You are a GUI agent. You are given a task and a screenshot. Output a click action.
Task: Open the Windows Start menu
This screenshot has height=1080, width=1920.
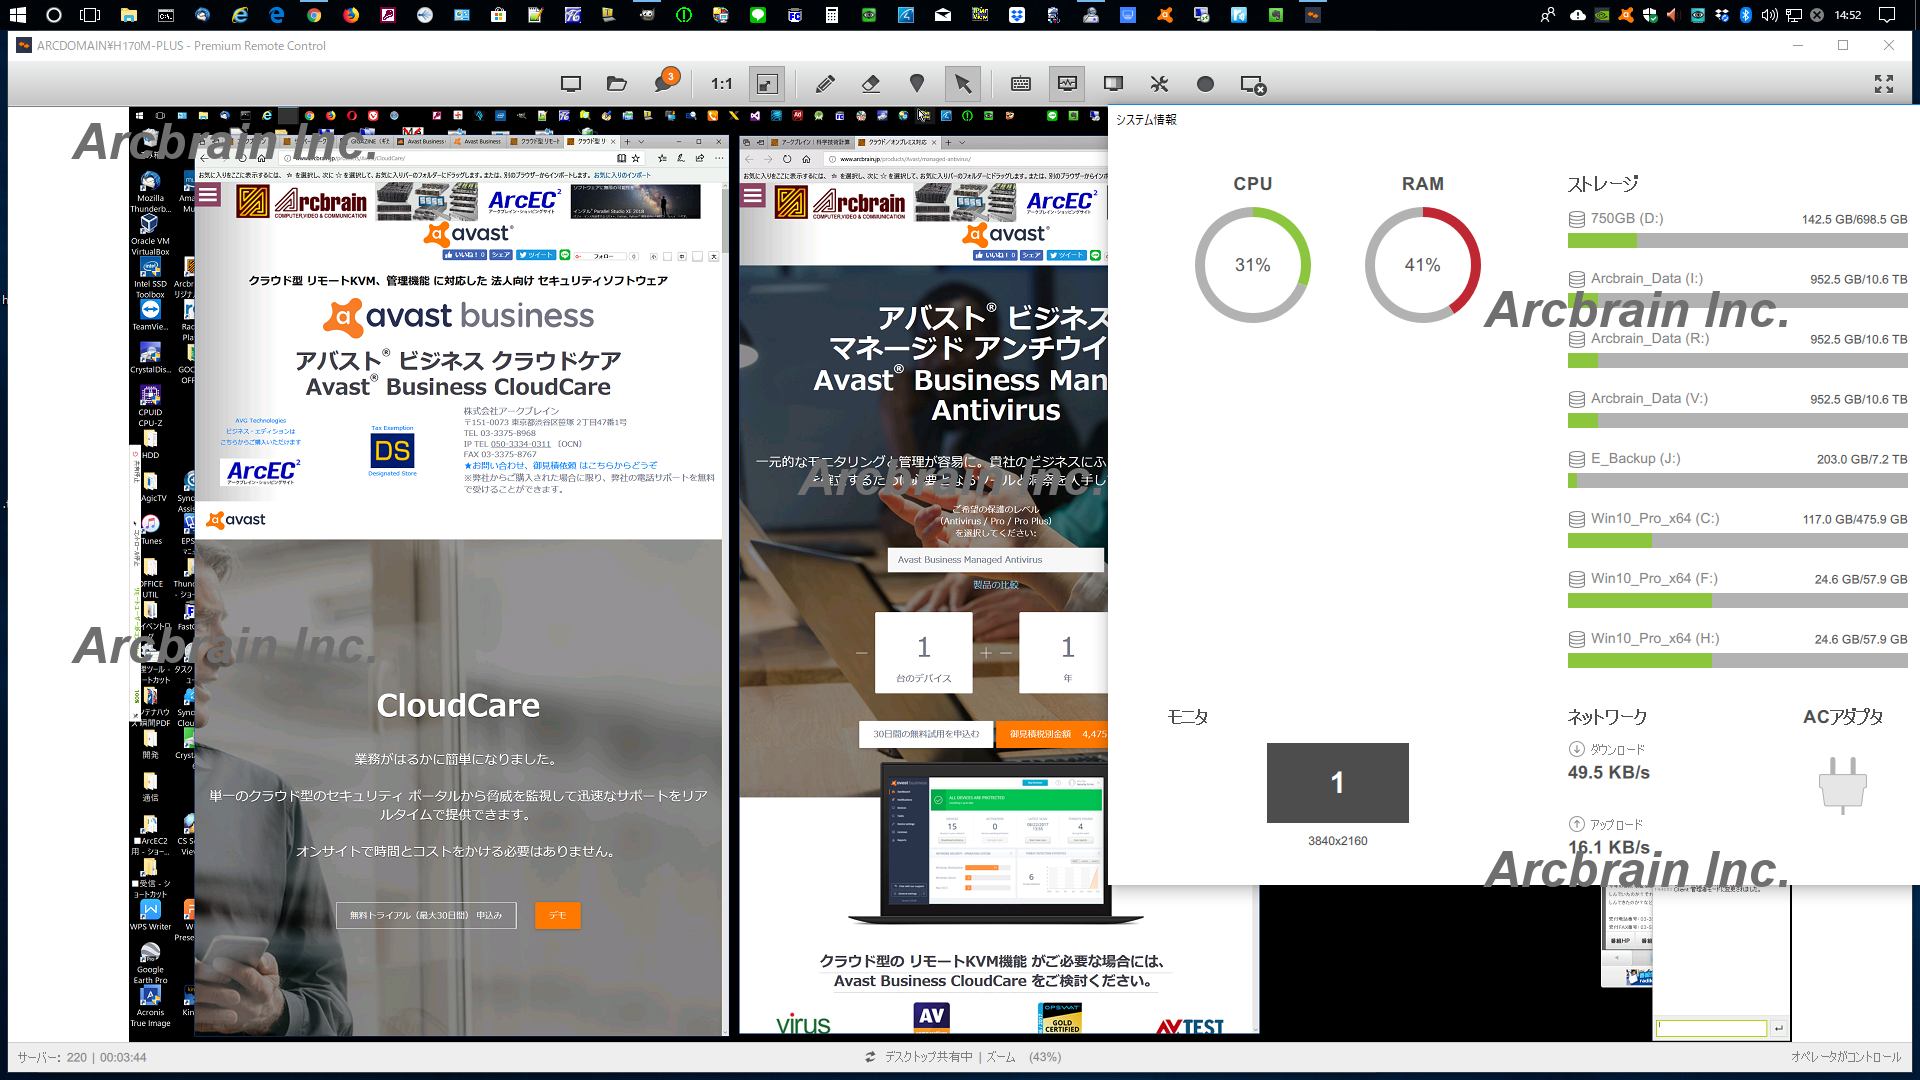tap(18, 15)
